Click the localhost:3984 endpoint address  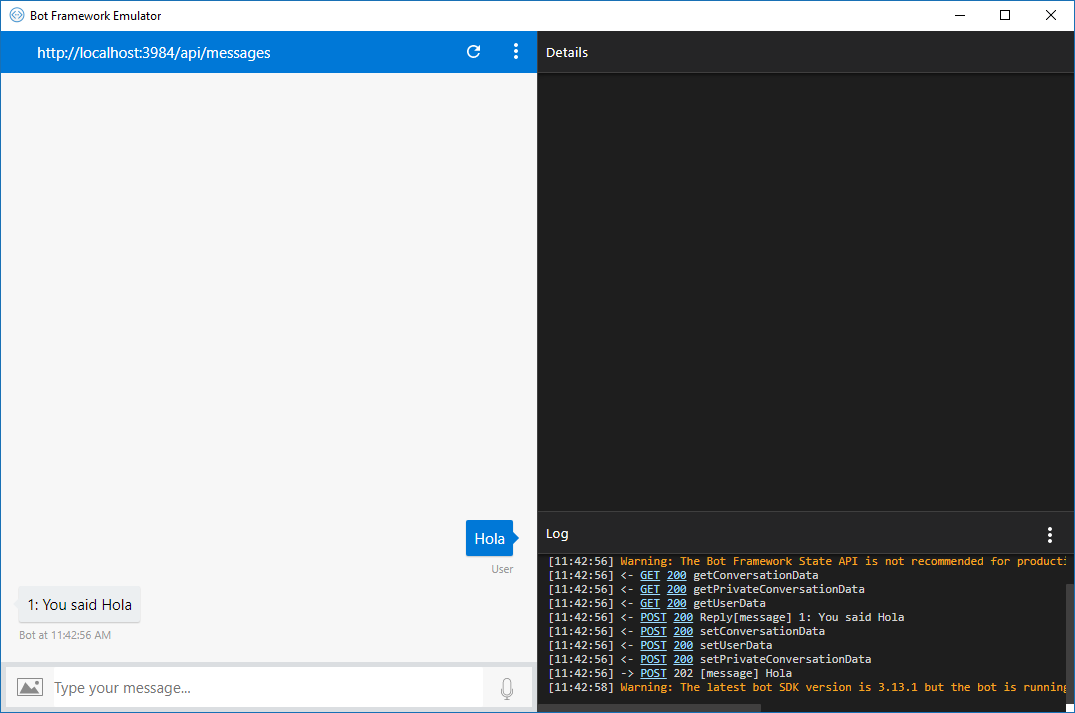(x=154, y=53)
